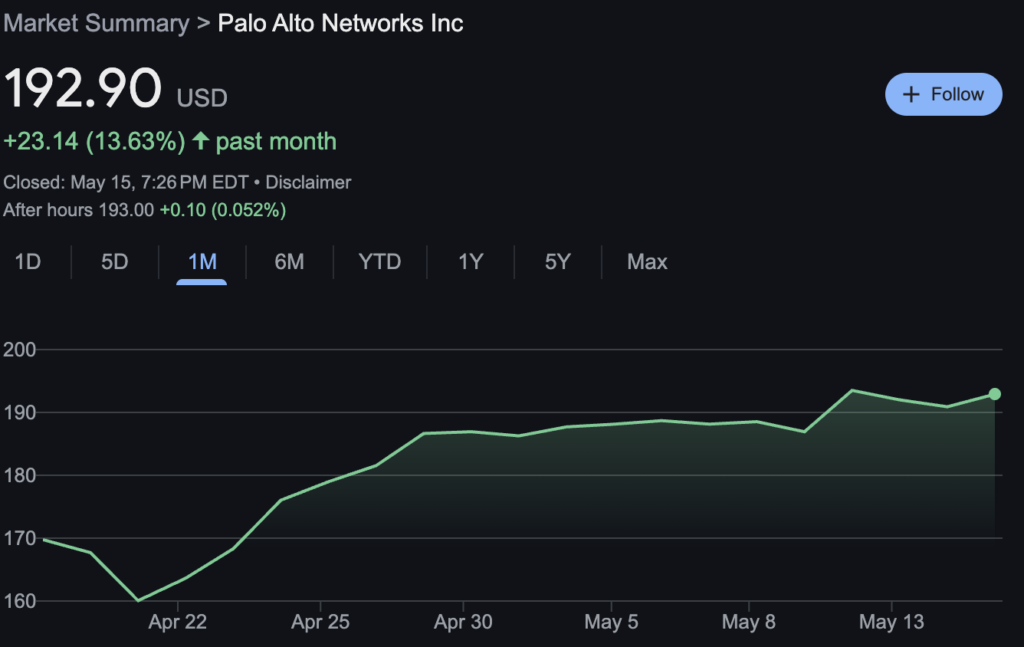
Task: Switch to the YTD time range tab
Action: click(379, 262)
